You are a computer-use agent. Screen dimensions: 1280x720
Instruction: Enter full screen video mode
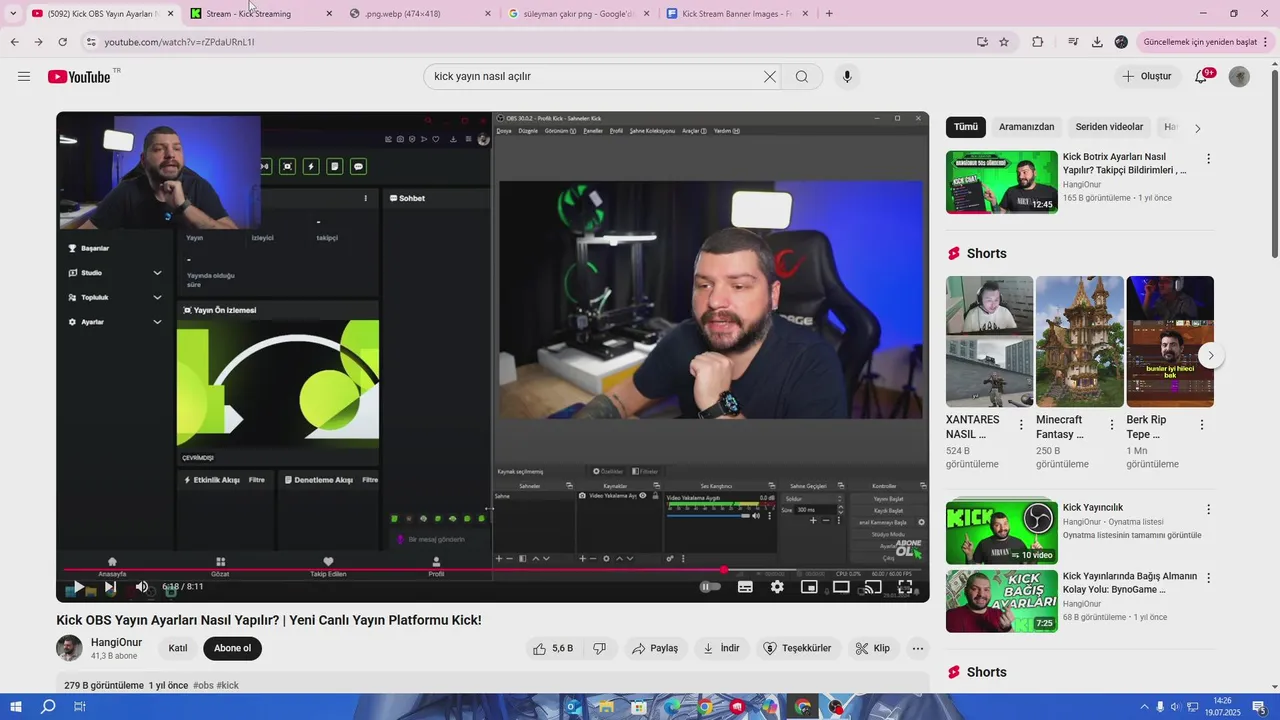905,587
